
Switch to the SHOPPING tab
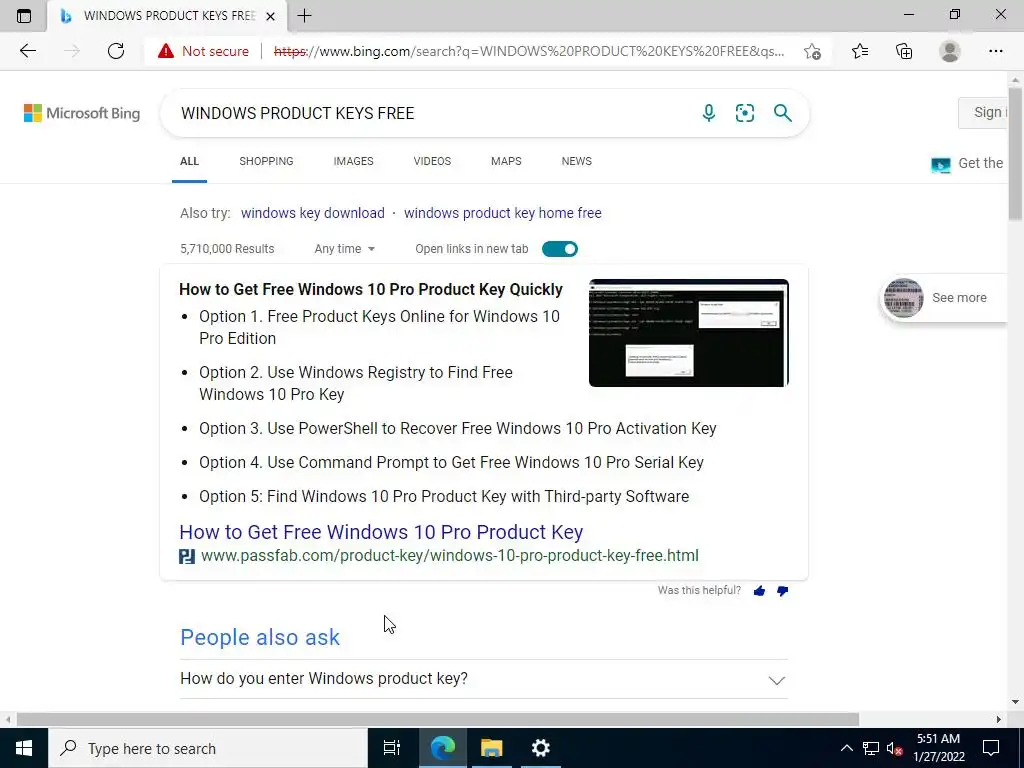pos(266,161)
